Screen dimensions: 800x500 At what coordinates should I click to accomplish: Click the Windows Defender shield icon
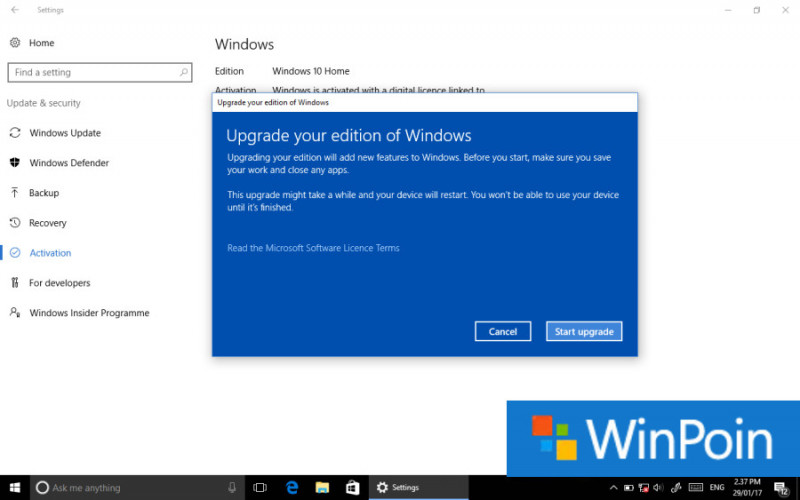(x=15, y=162)
